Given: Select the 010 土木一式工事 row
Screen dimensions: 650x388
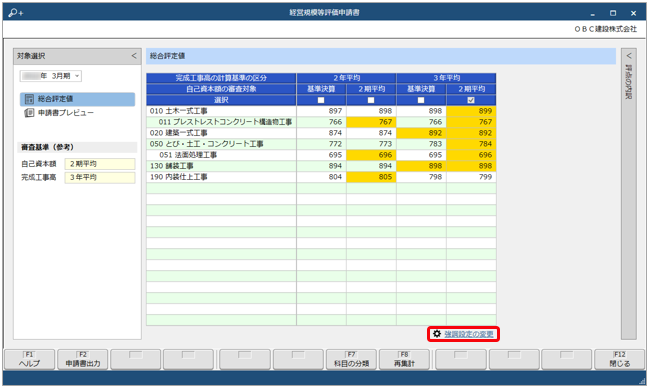Looking at the screenshot, I should [321, 111].
